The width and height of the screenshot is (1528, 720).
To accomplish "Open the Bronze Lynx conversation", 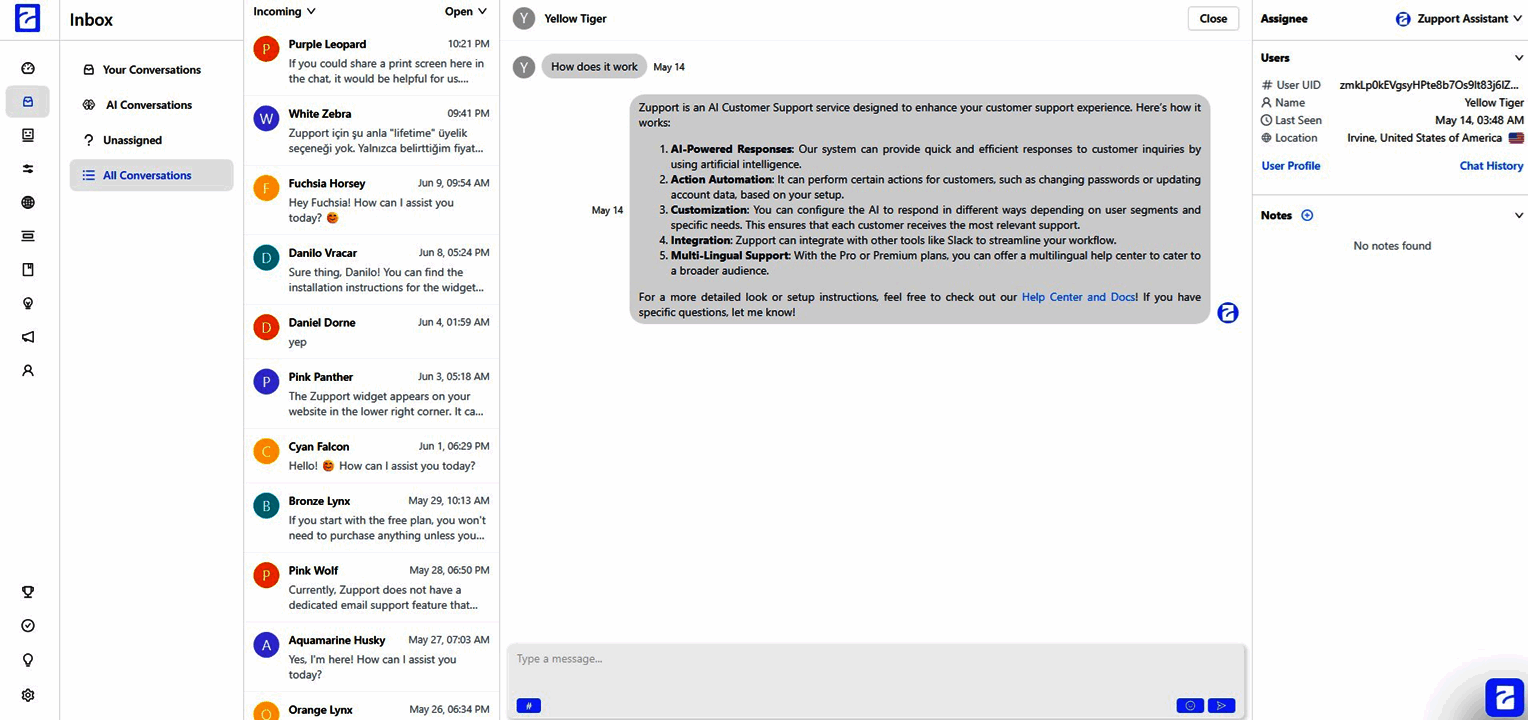I will pos(371,518).
